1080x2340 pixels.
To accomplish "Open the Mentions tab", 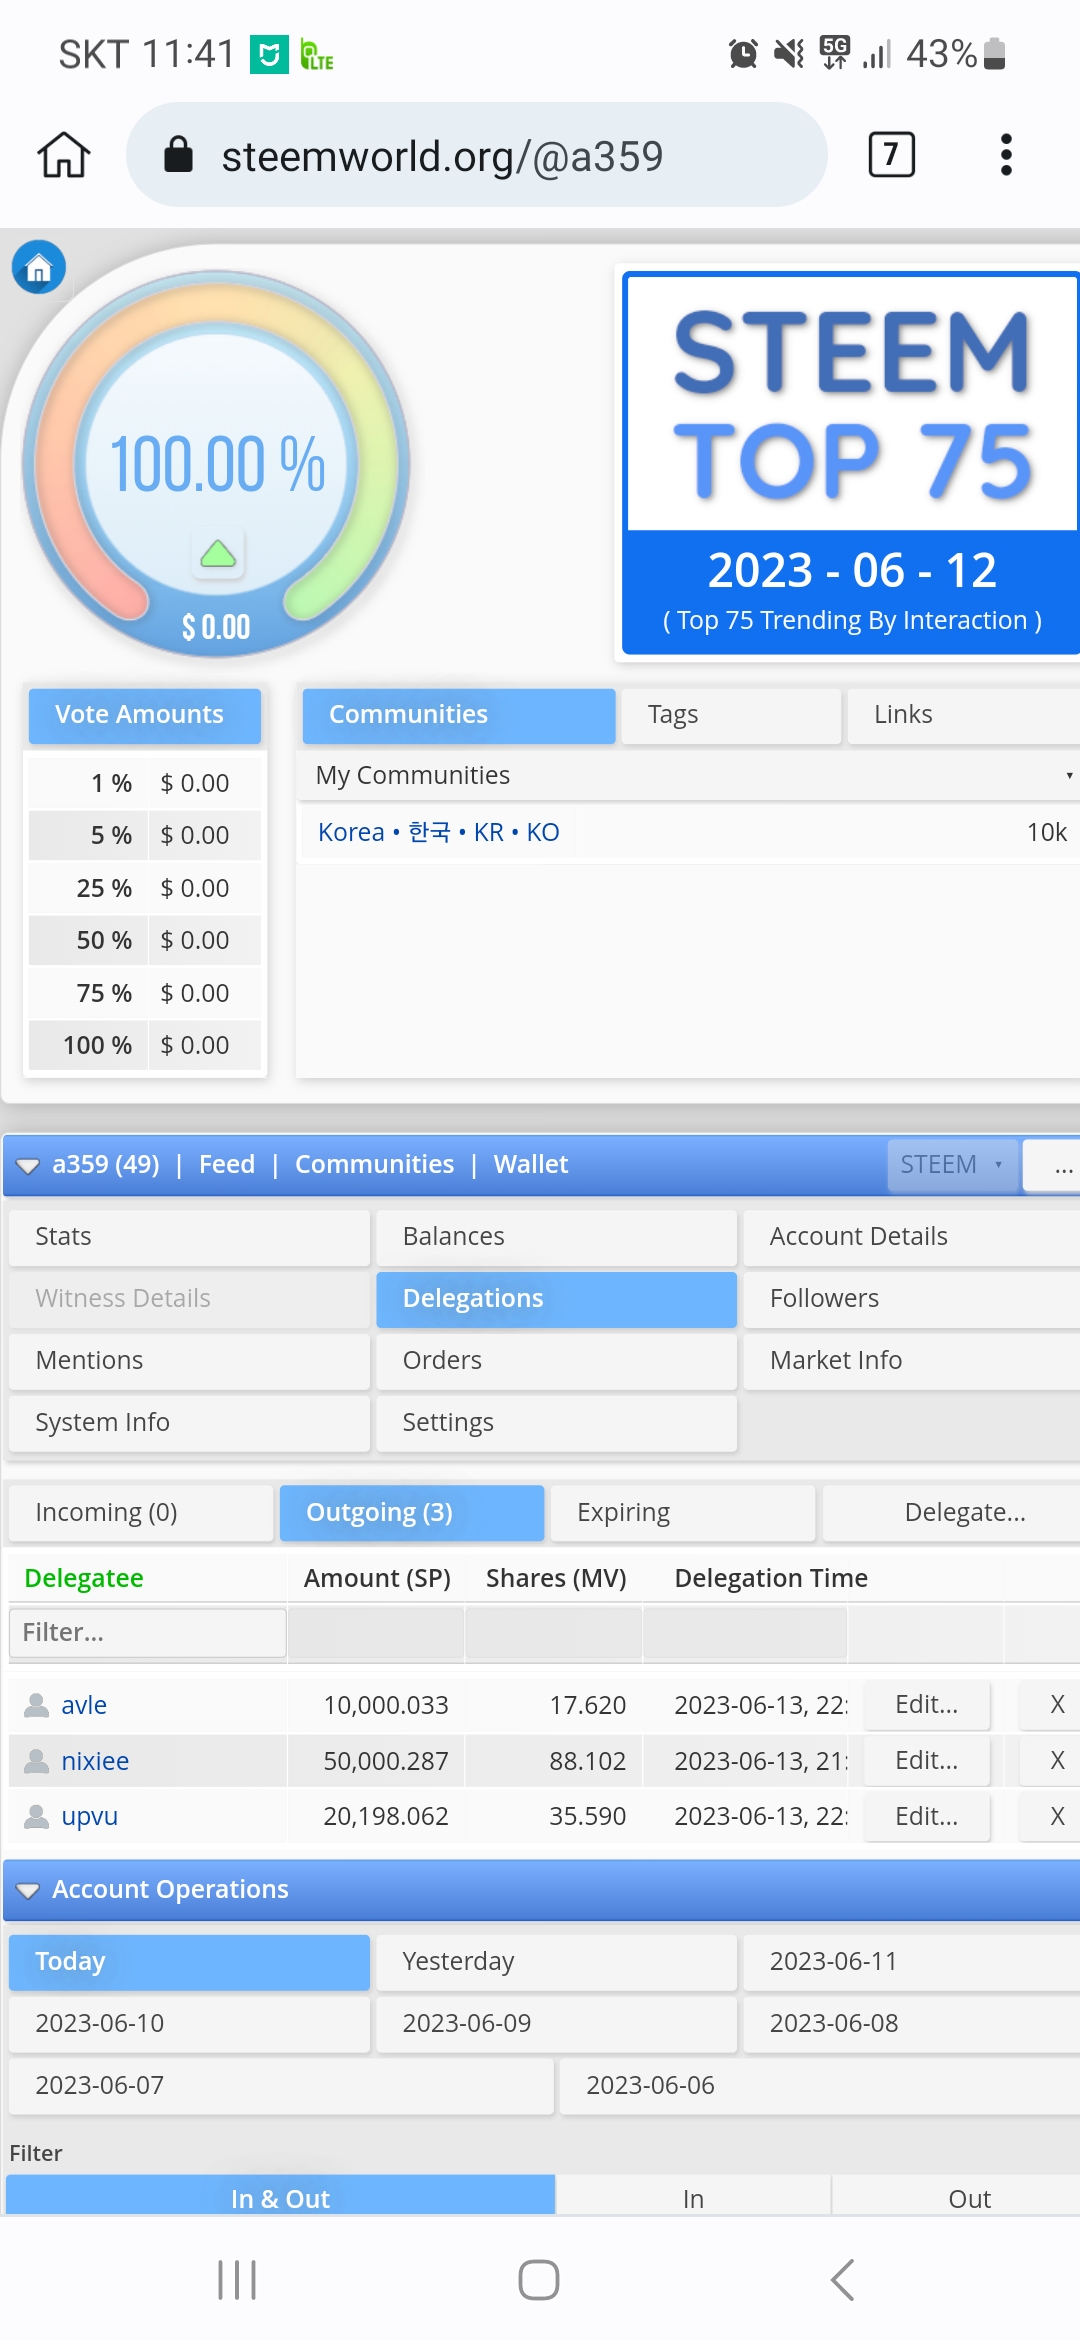I will point(189,1361).
